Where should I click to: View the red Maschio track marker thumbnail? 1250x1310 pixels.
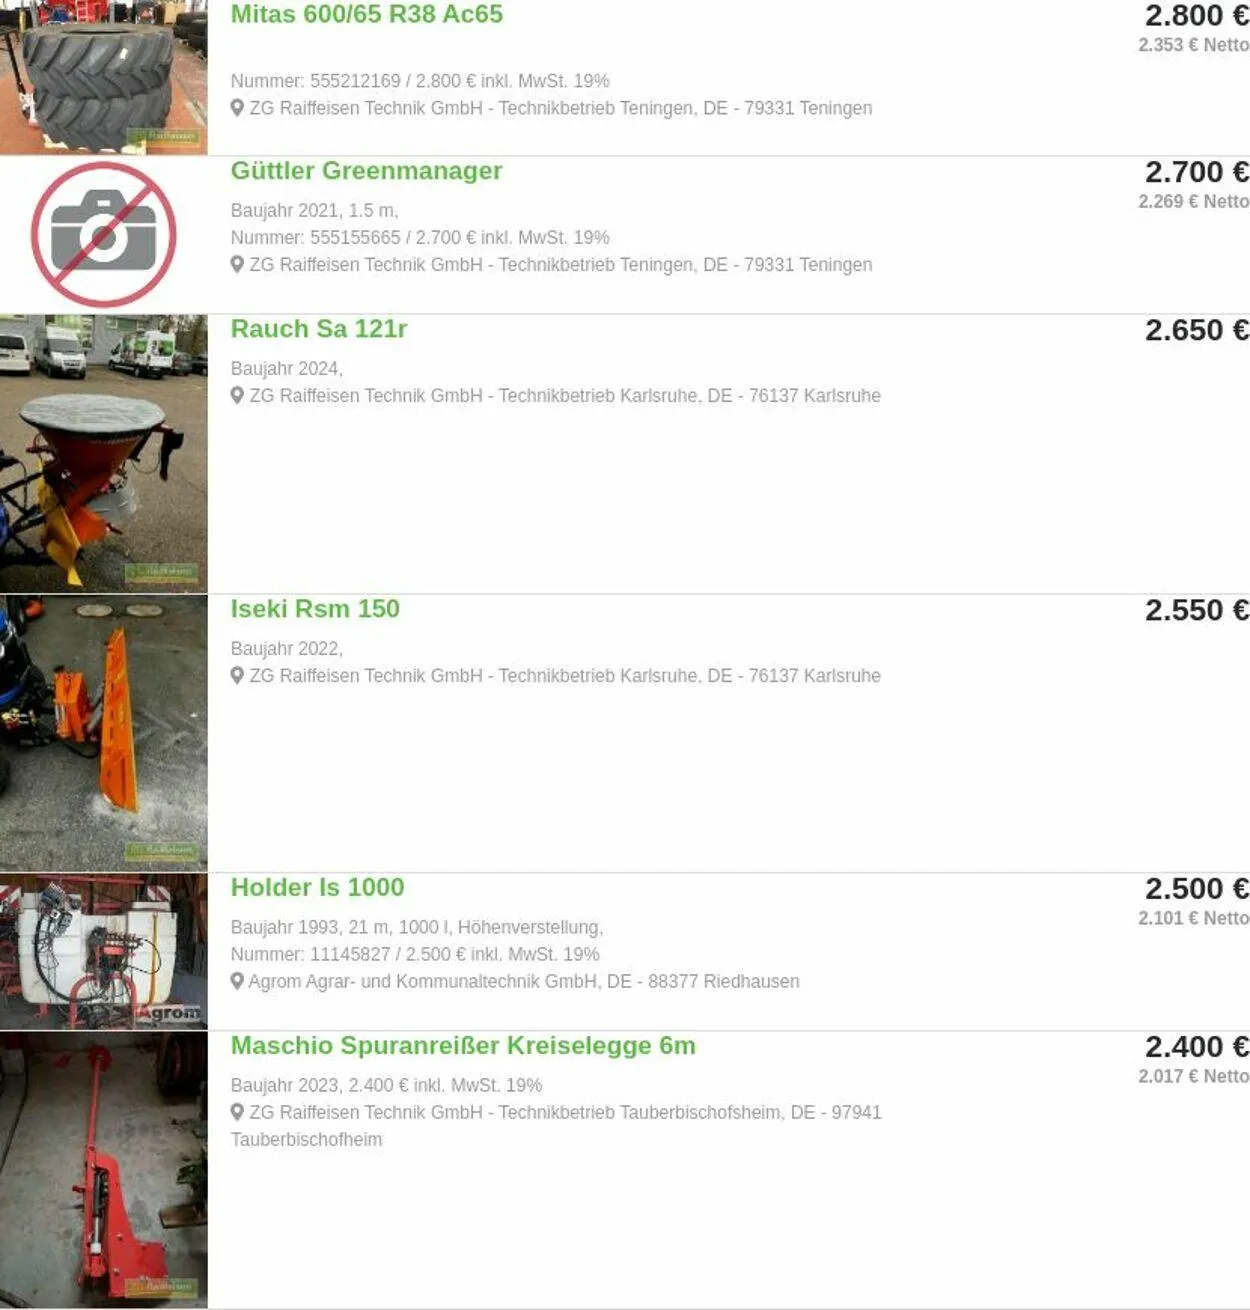coord(103,1170)
